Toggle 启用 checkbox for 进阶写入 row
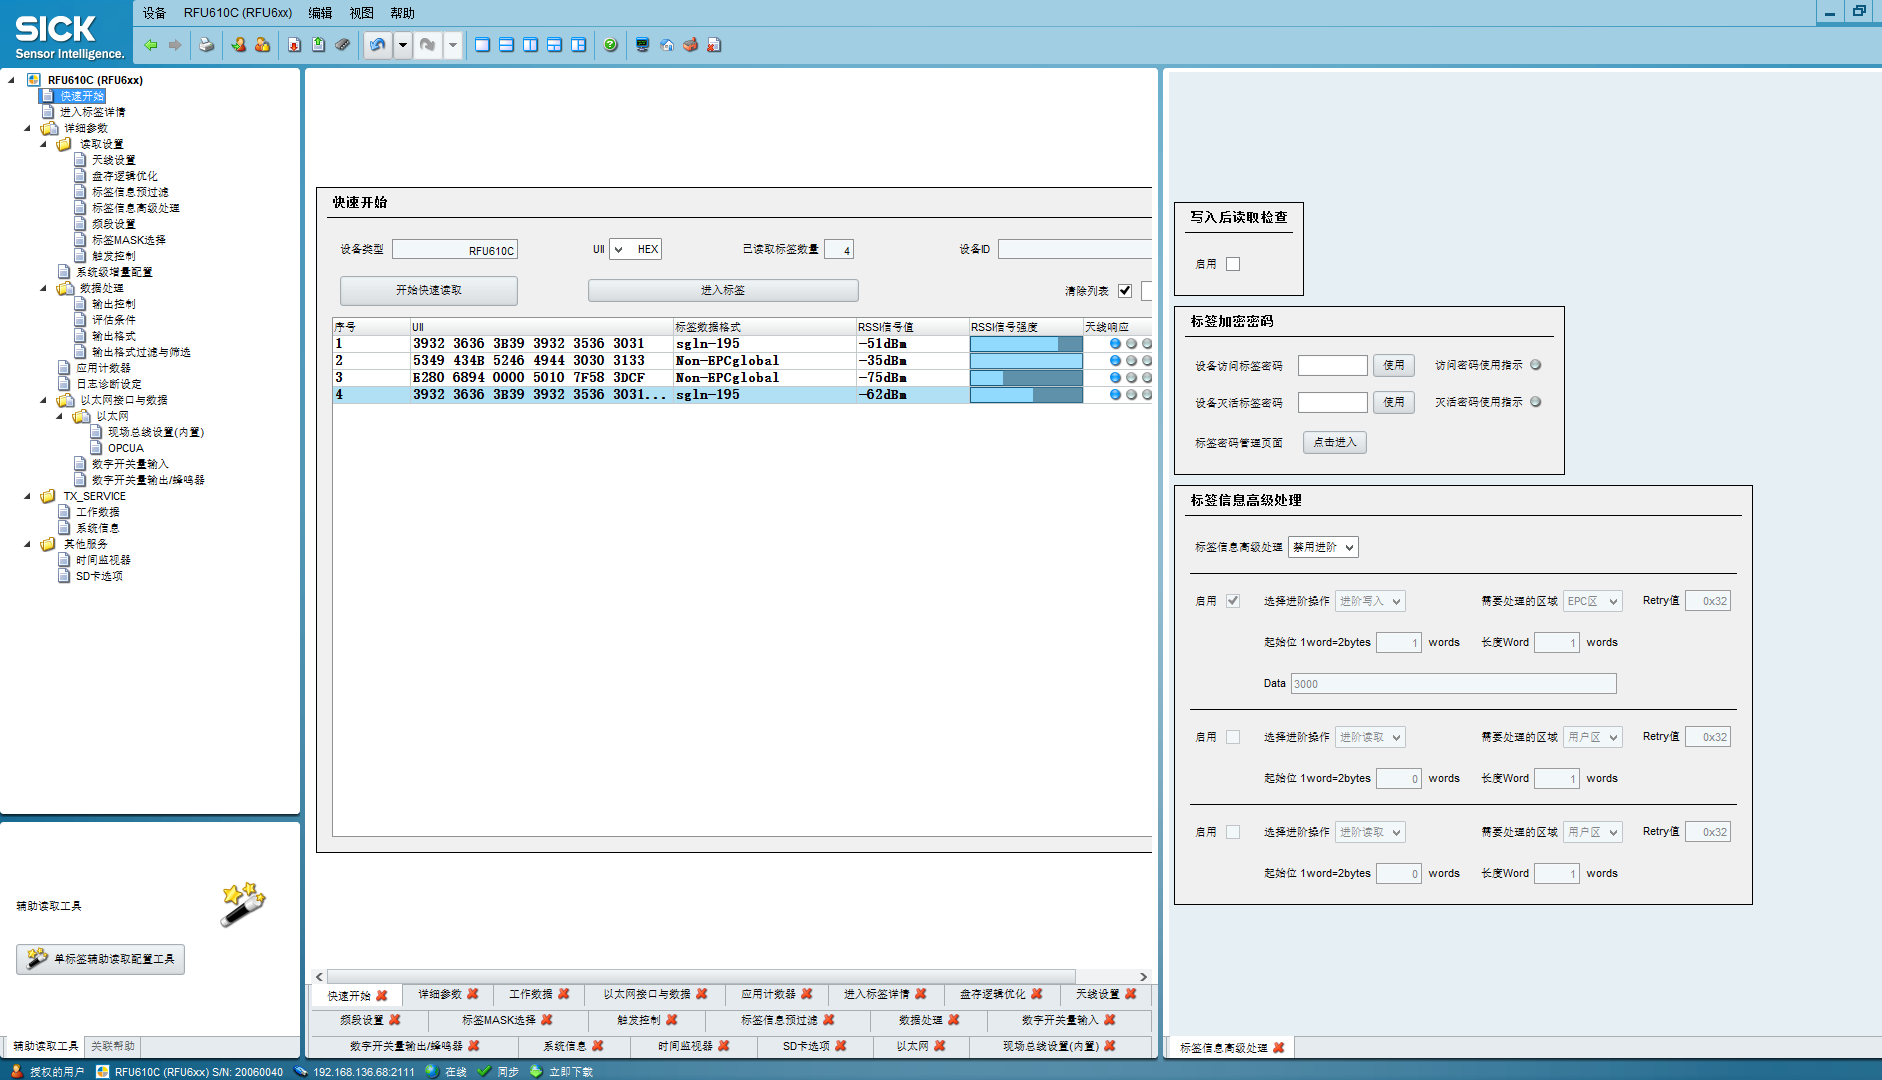Screen dimensions: 1882x1080 tap(1233, 601)
